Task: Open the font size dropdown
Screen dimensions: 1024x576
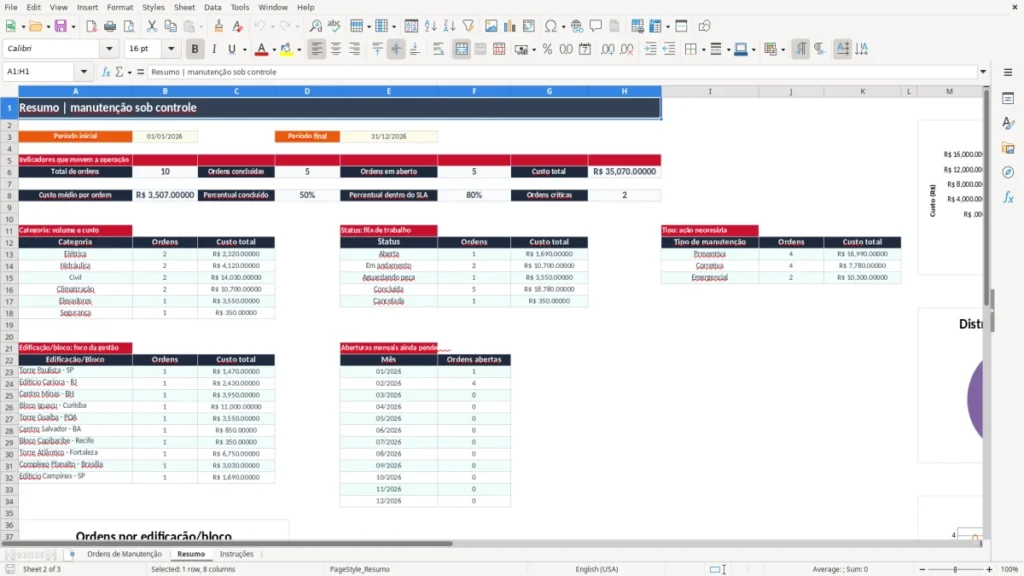Action: 171,48
